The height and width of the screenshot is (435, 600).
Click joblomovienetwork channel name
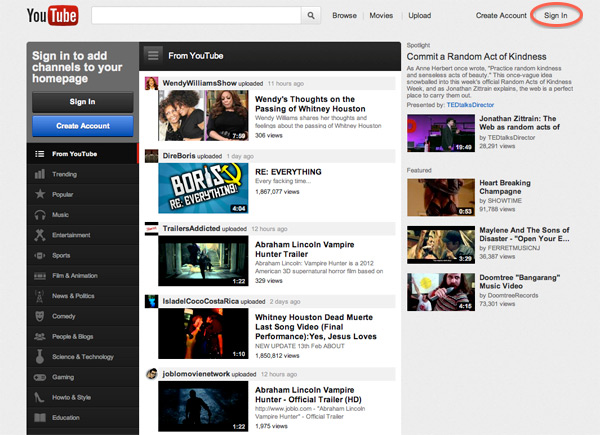point(196,374)
